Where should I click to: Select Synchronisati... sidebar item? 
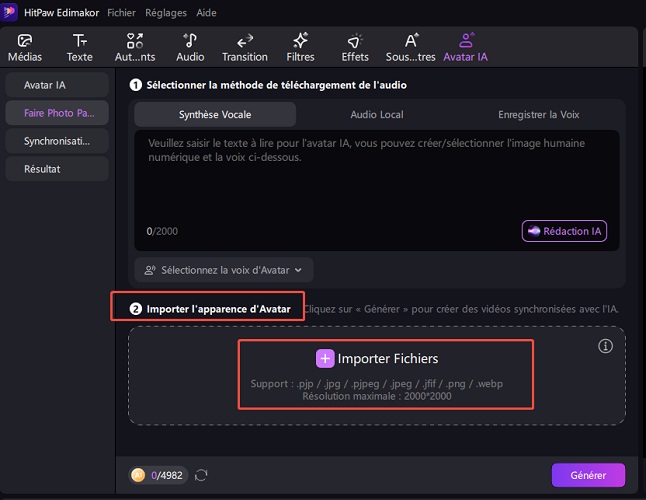[x=57, y=141]
